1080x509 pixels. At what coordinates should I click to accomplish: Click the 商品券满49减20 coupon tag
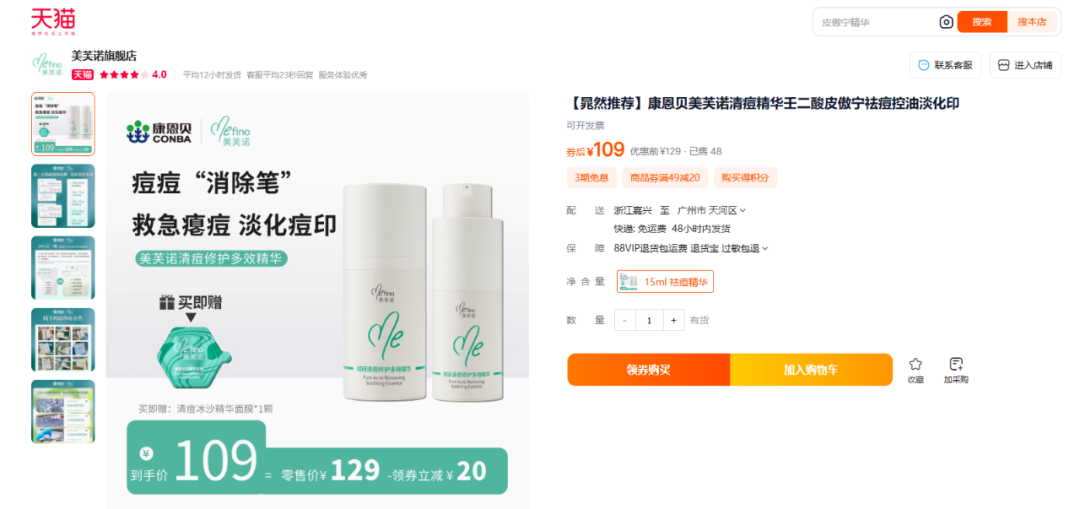click(x=665, y=178)
